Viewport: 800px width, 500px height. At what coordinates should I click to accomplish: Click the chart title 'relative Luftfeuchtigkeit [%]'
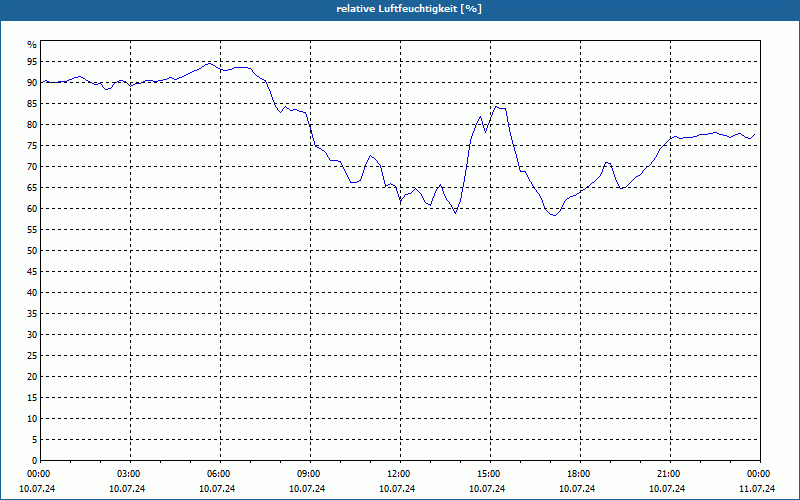click(x=409, y=9)
